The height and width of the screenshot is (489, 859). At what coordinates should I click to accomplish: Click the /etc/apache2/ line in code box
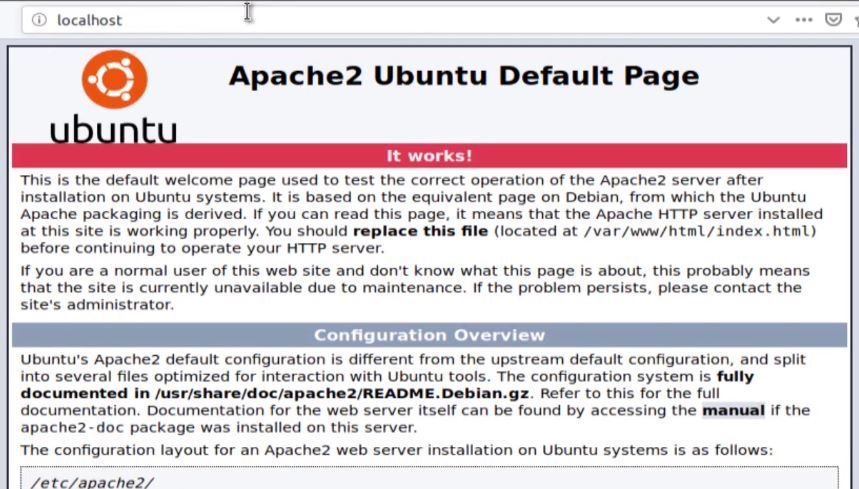coord(92,482)
